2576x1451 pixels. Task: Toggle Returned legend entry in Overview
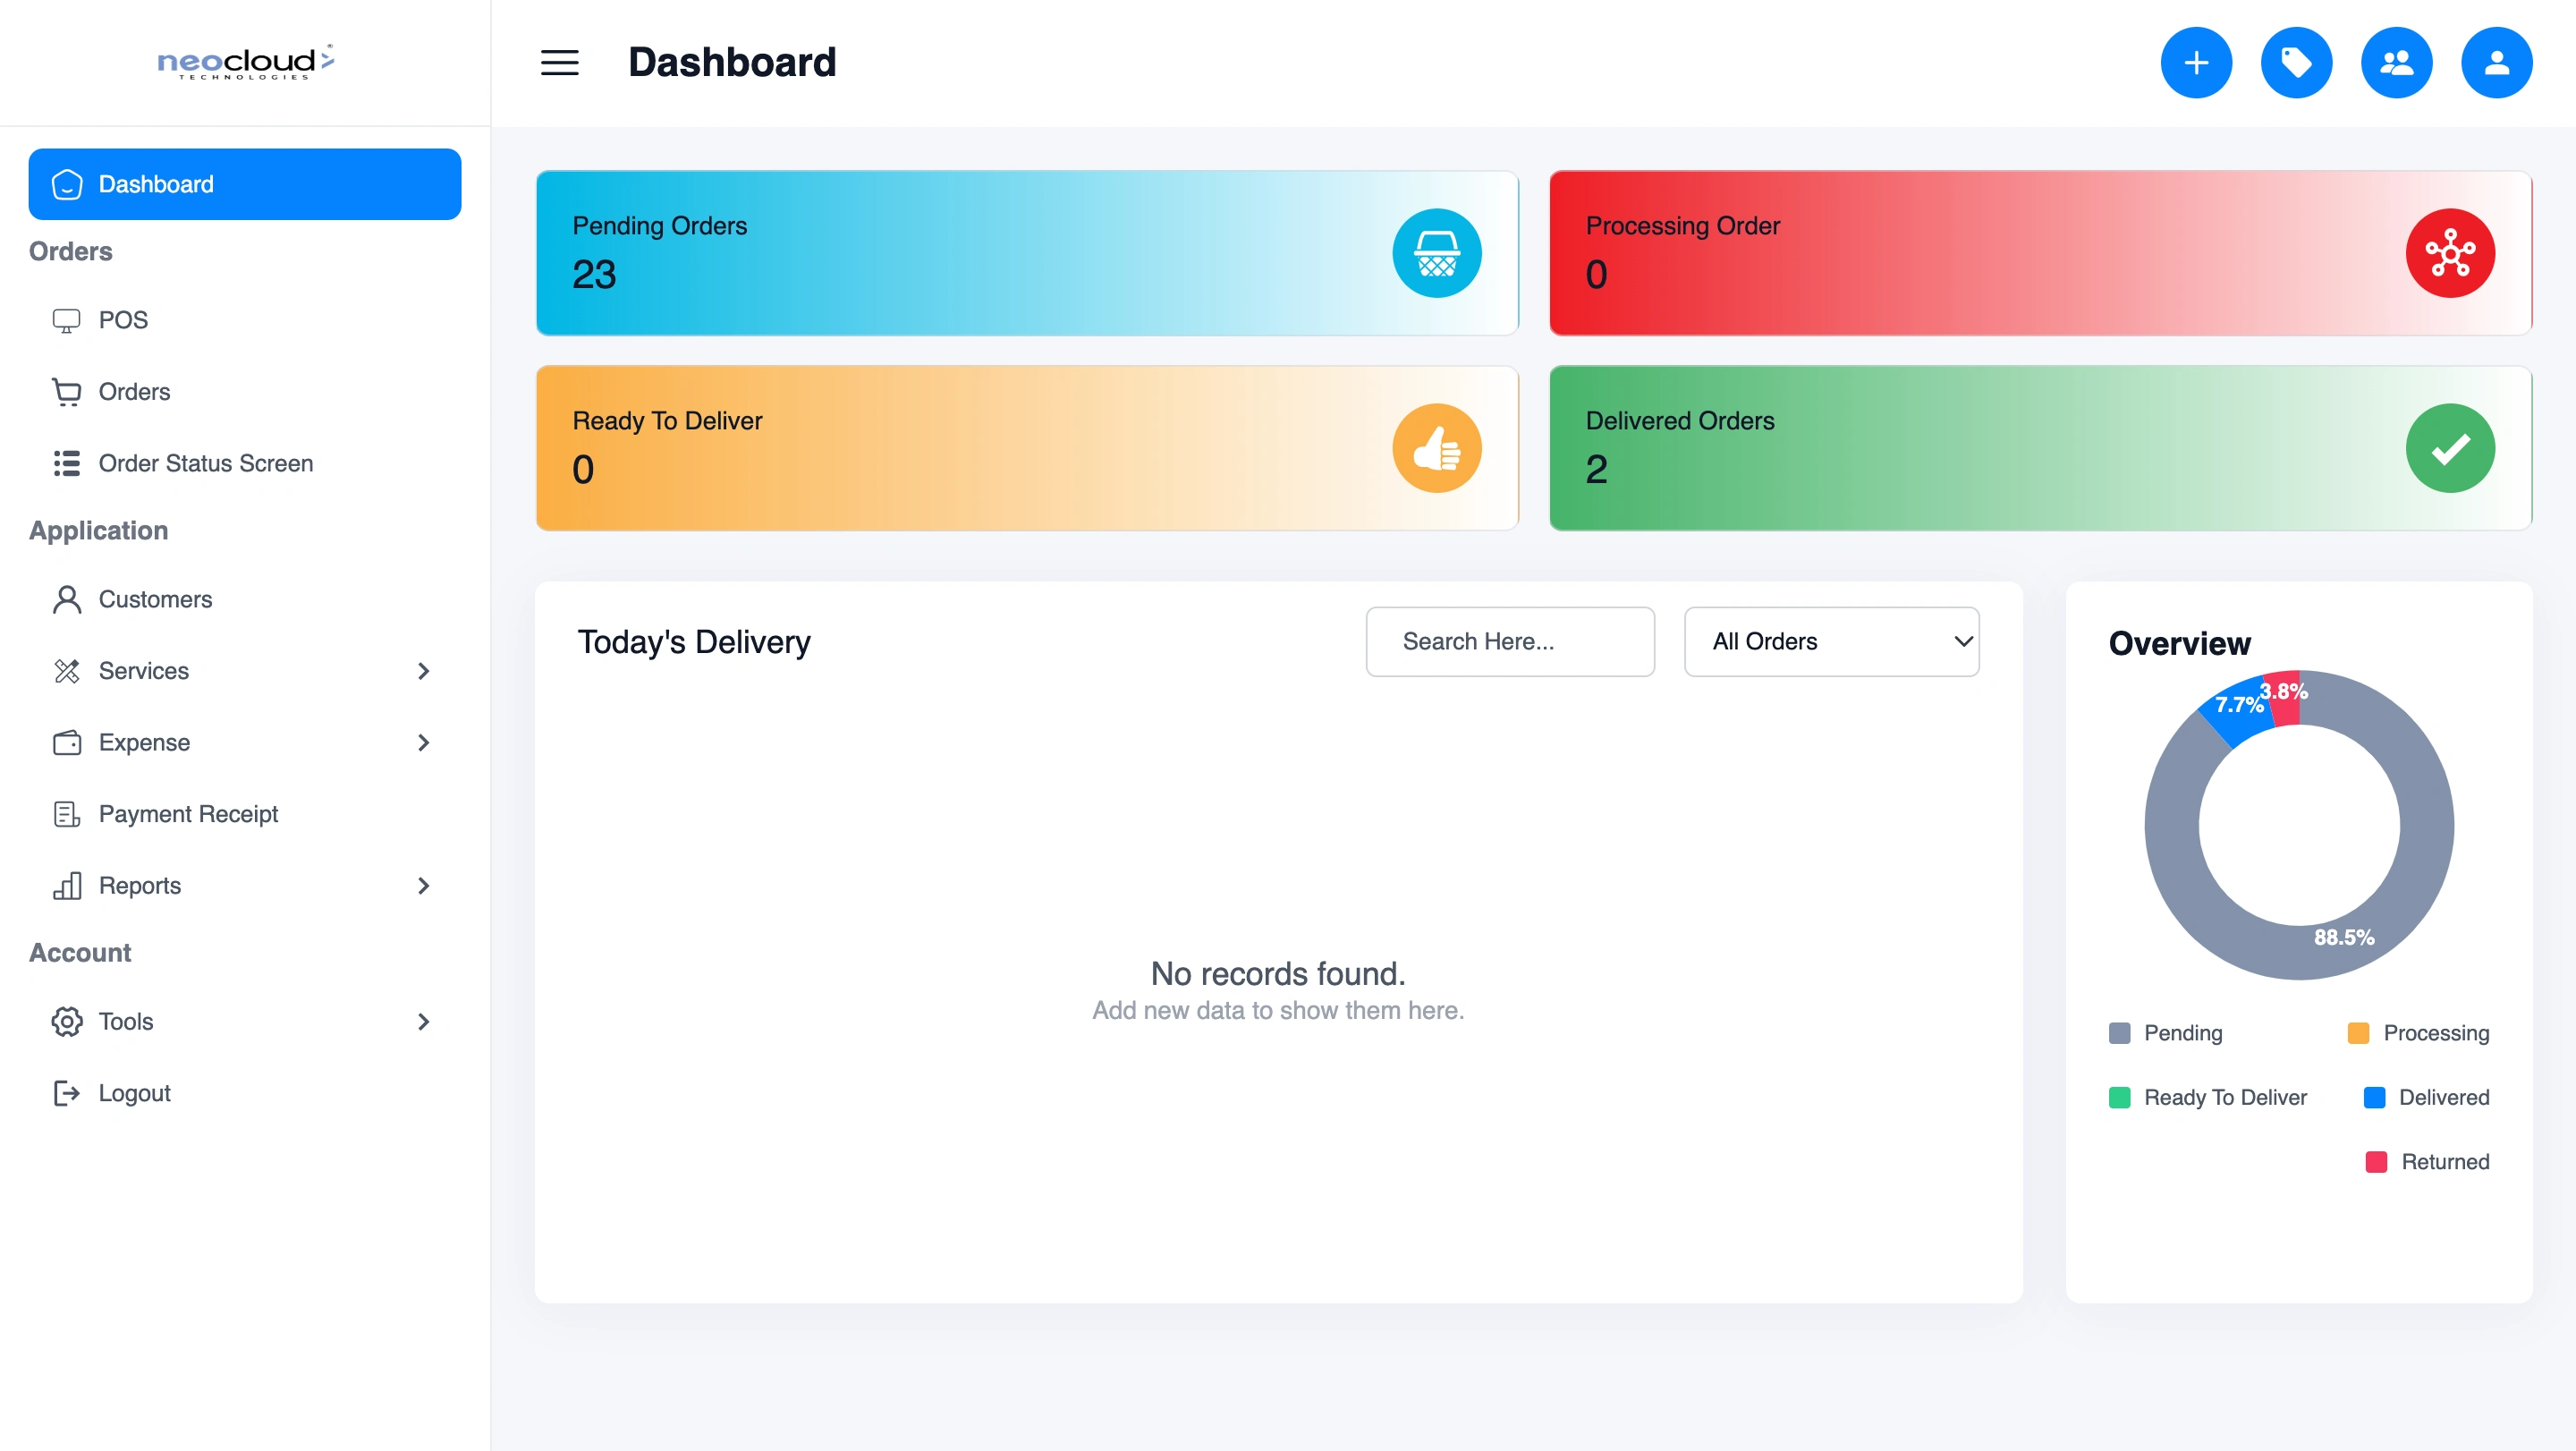(x=2427, y=1162)
